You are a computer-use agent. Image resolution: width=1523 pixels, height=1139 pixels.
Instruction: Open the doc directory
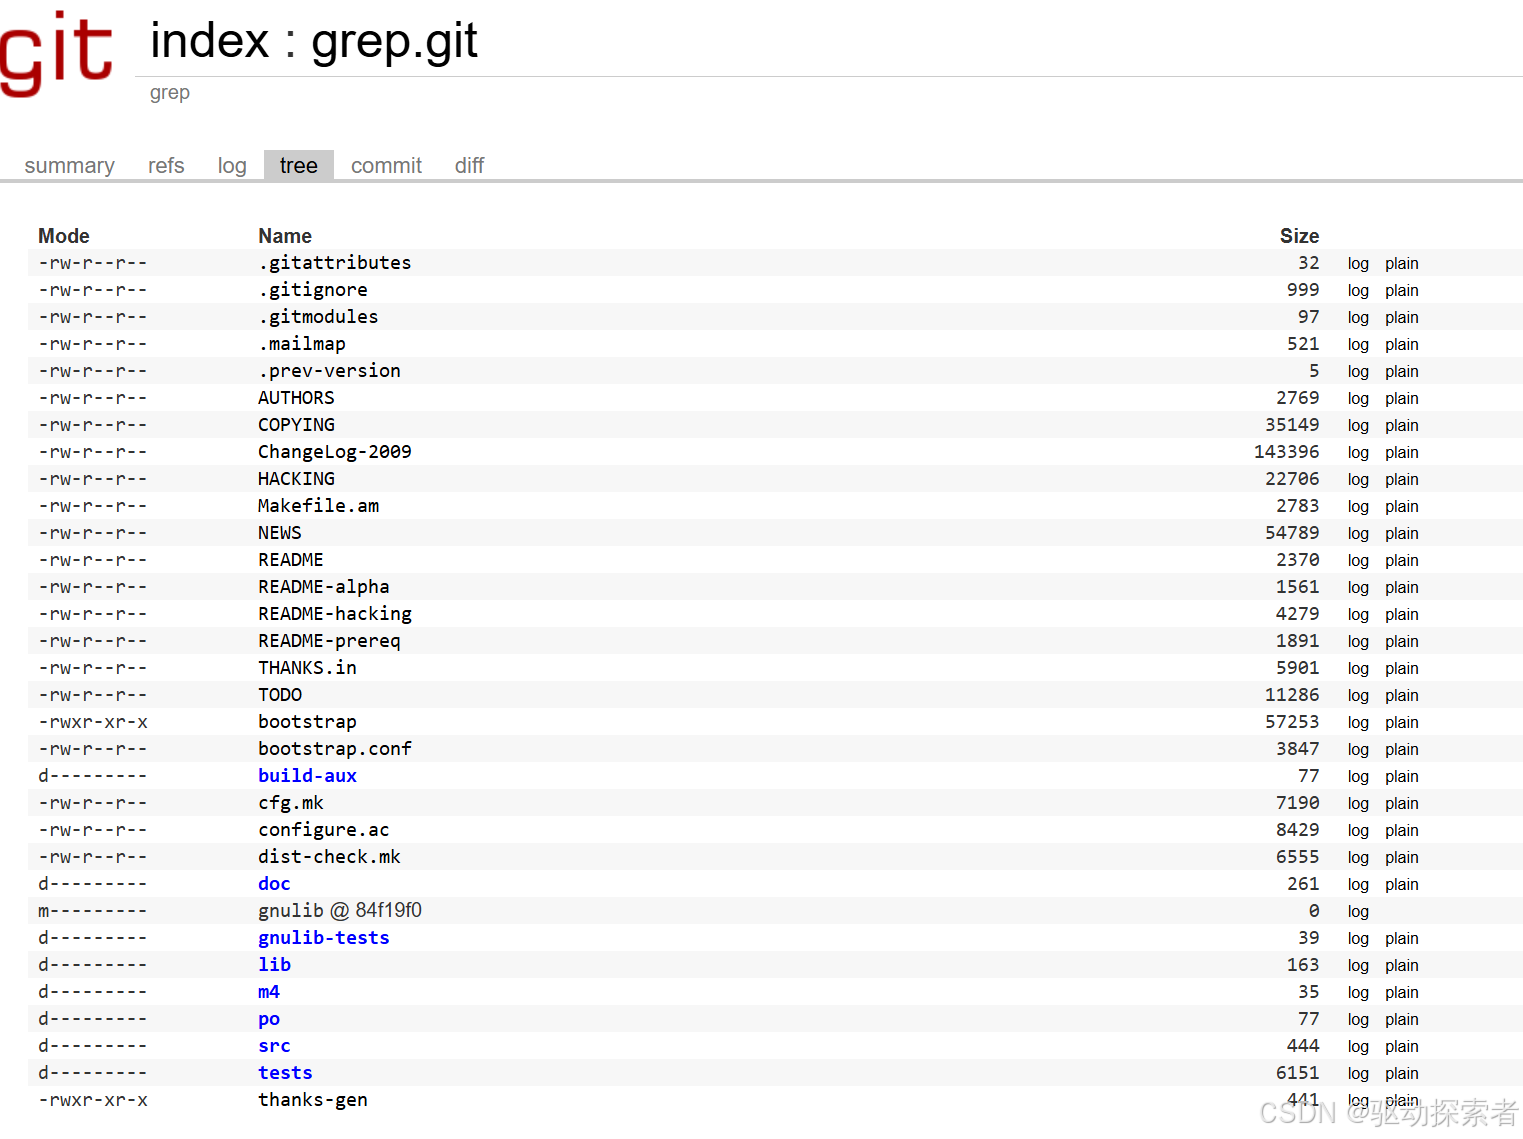tap(273, 883)
